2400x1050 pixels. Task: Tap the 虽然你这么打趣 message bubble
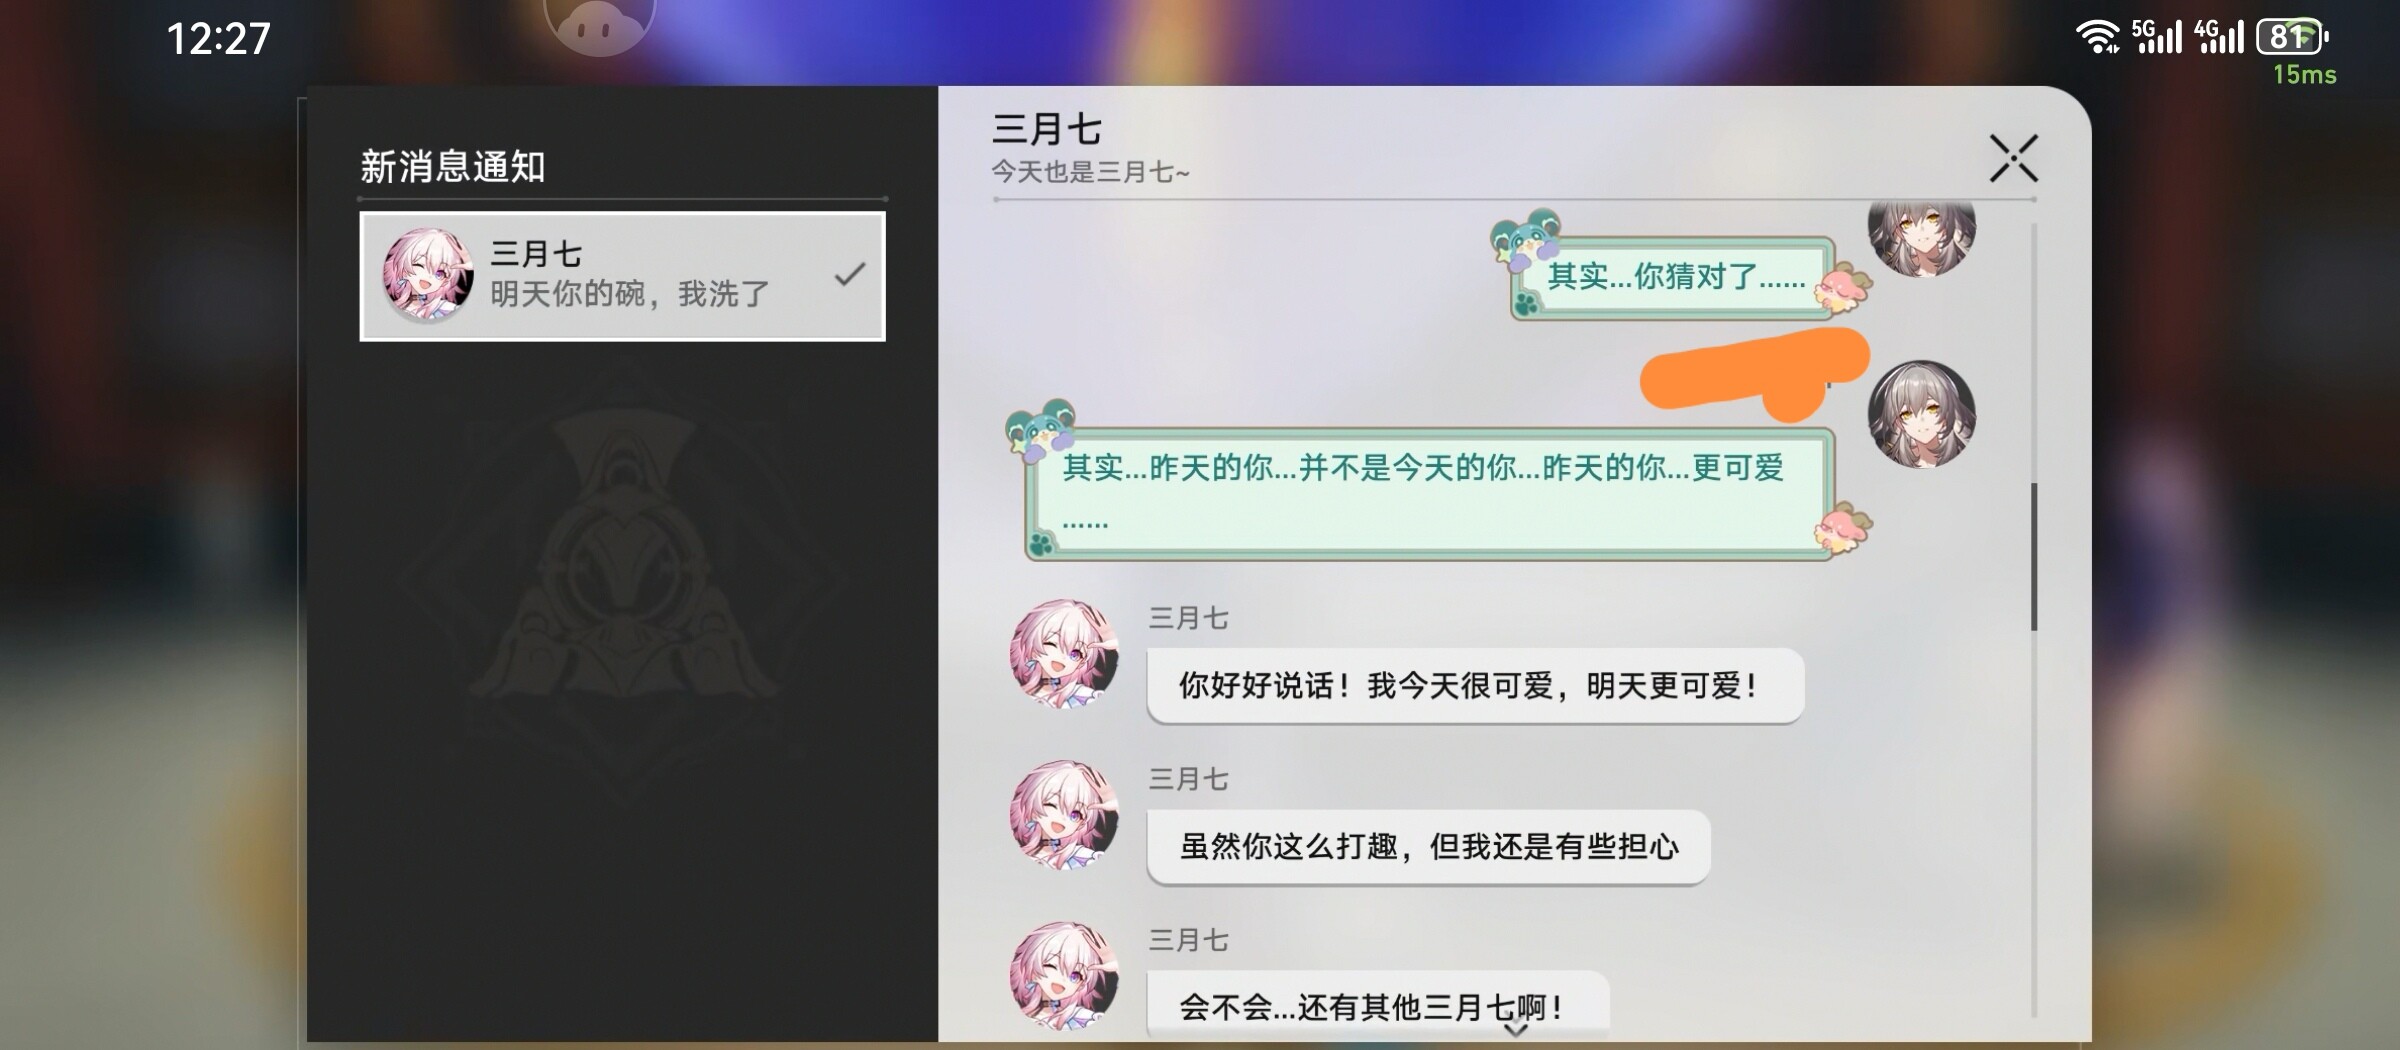coord(1428,847)
